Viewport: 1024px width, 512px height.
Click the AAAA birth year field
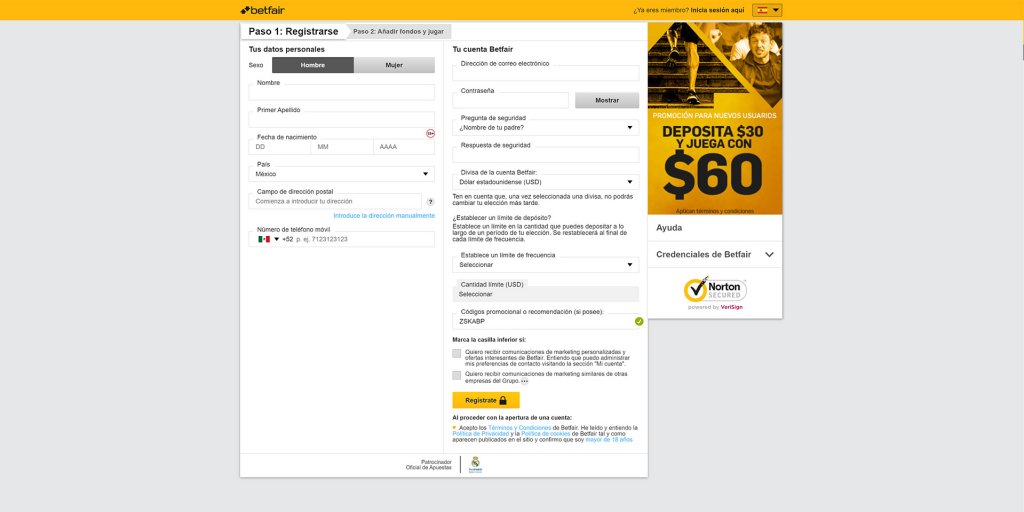point(404,147)
